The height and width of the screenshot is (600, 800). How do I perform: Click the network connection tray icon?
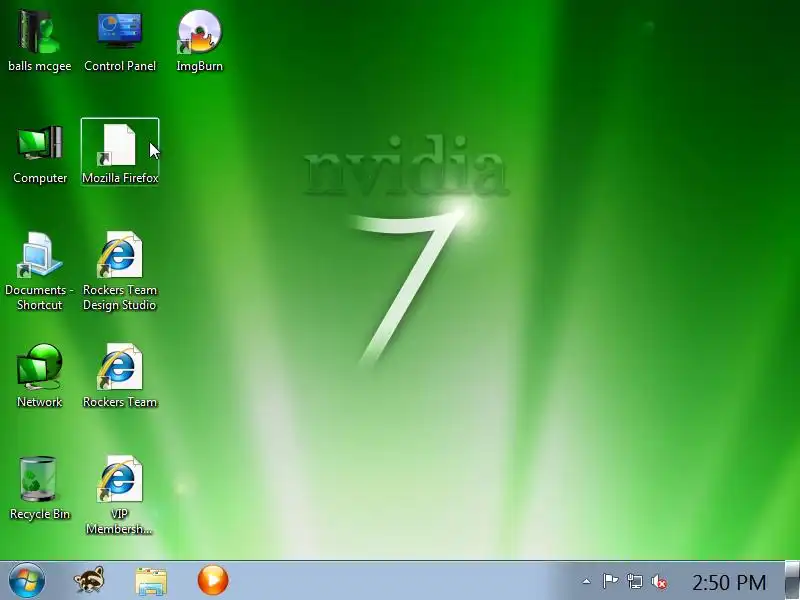click(635, 581)
